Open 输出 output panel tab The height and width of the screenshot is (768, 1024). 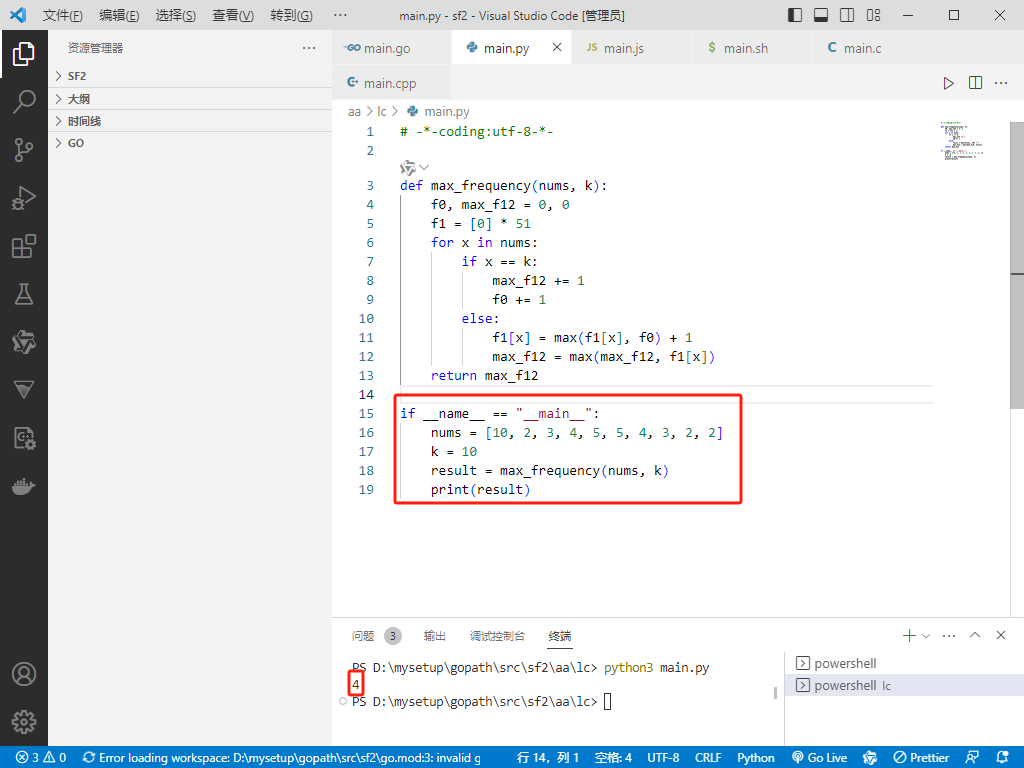coord(434,636)
